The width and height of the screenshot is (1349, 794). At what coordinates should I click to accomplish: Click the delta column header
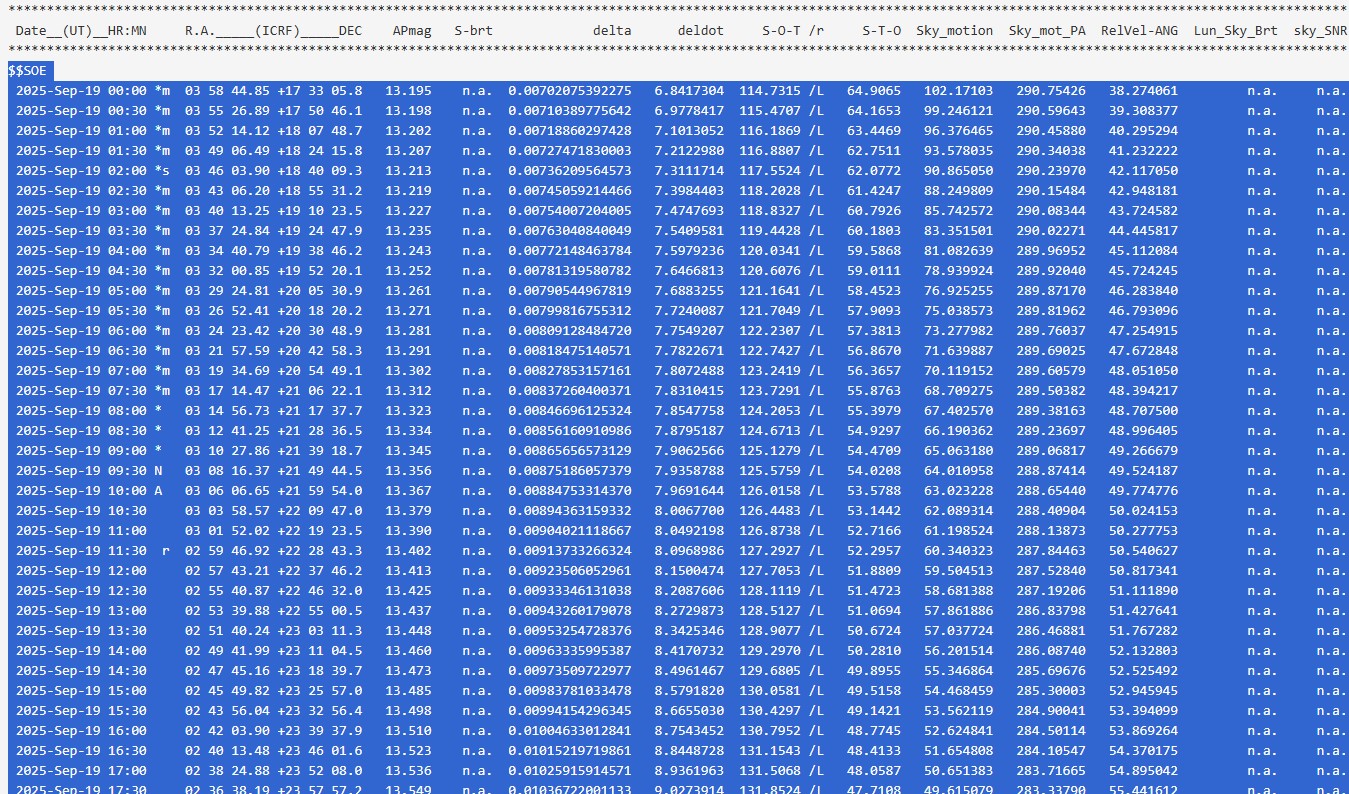(612, 31)
